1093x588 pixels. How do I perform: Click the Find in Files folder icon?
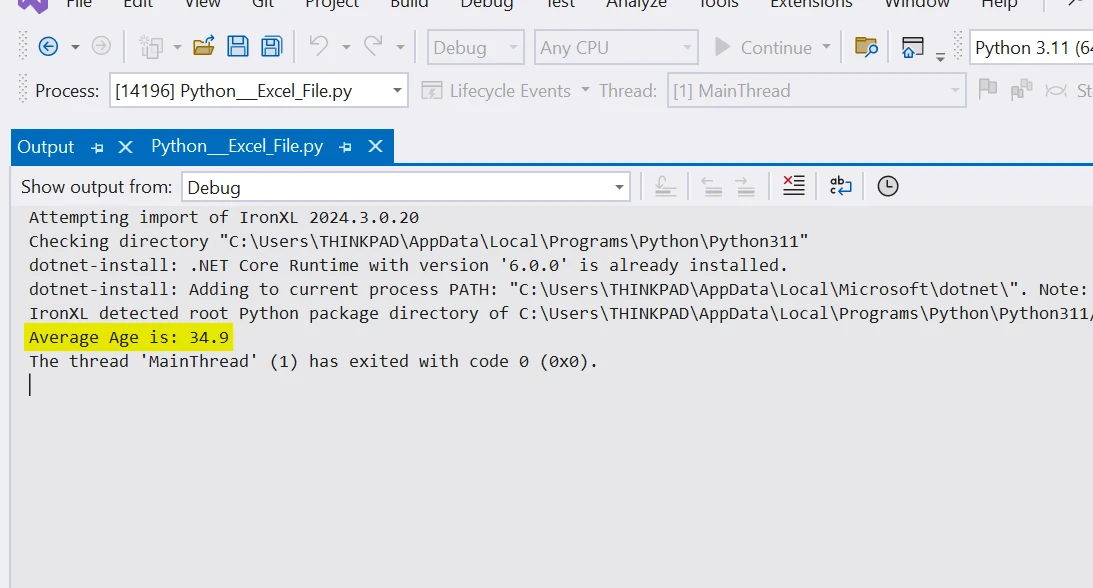click(x=866, y=47)
